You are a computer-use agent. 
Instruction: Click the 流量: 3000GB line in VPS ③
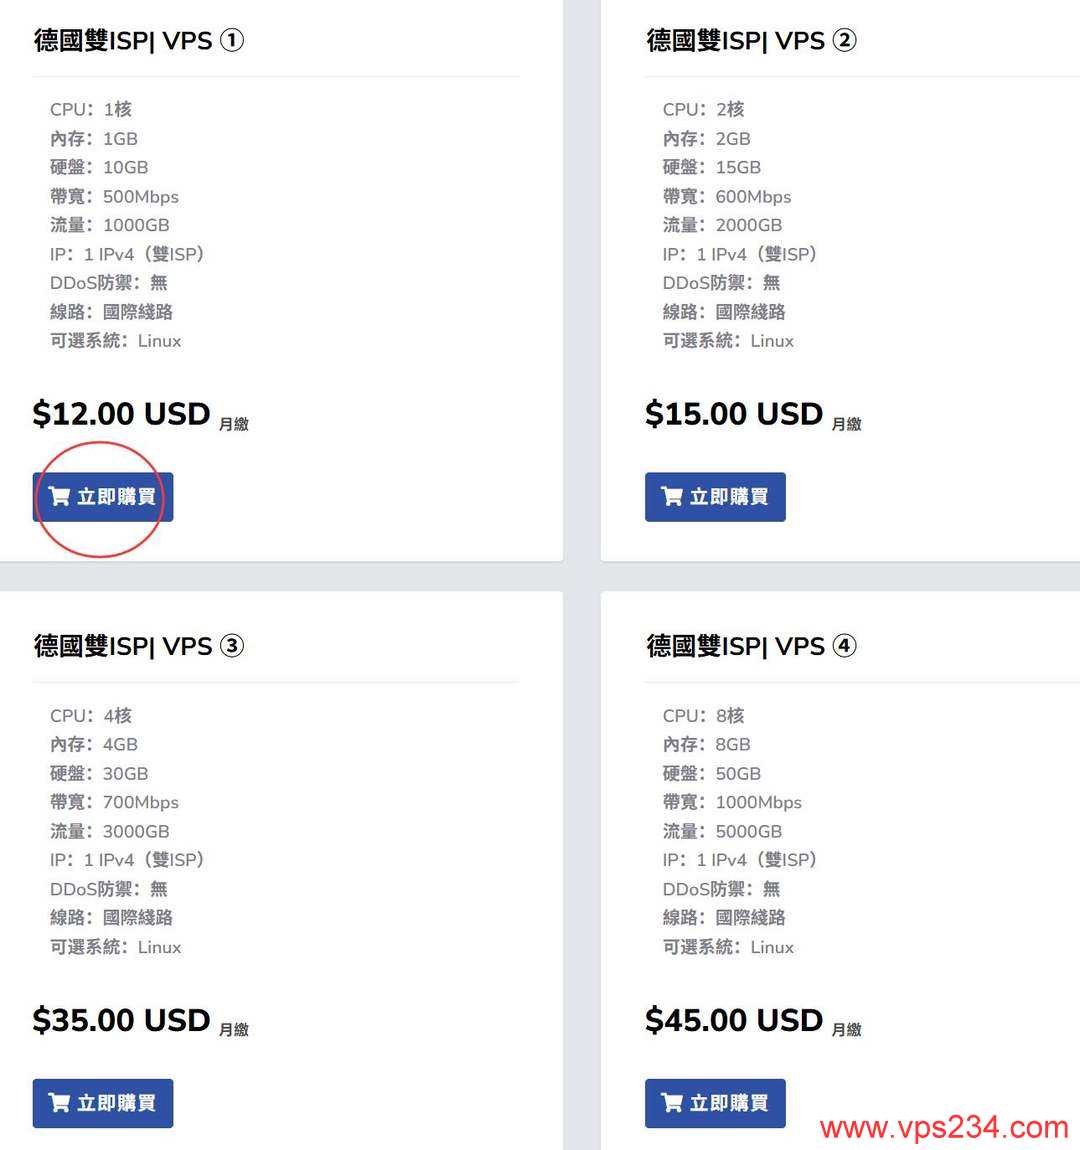pos(110,831)
